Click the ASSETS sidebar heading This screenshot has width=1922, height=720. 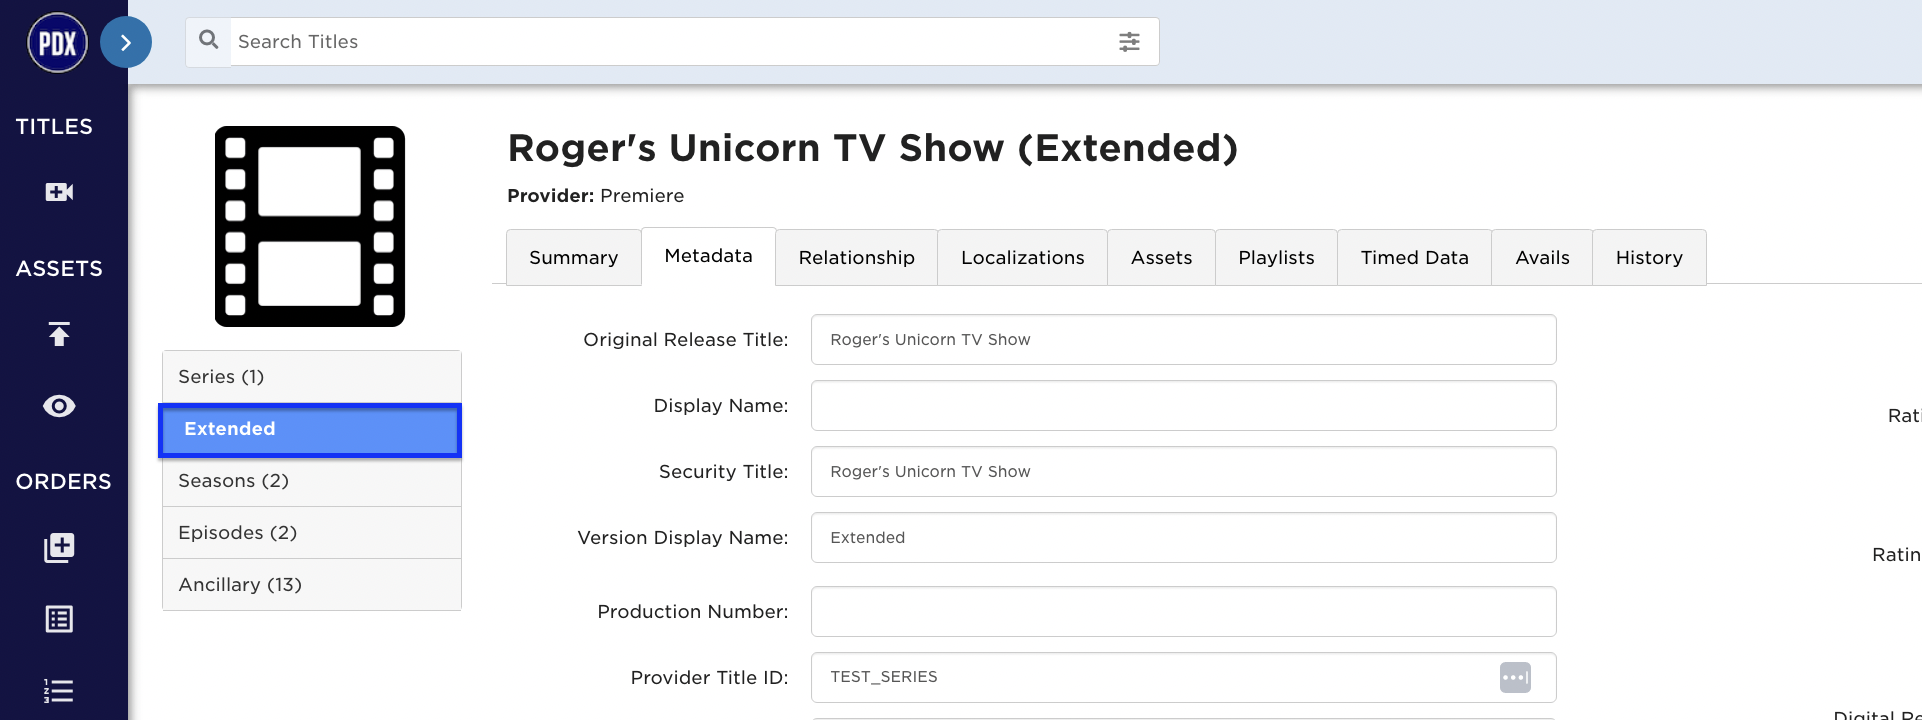click(59, 269)
